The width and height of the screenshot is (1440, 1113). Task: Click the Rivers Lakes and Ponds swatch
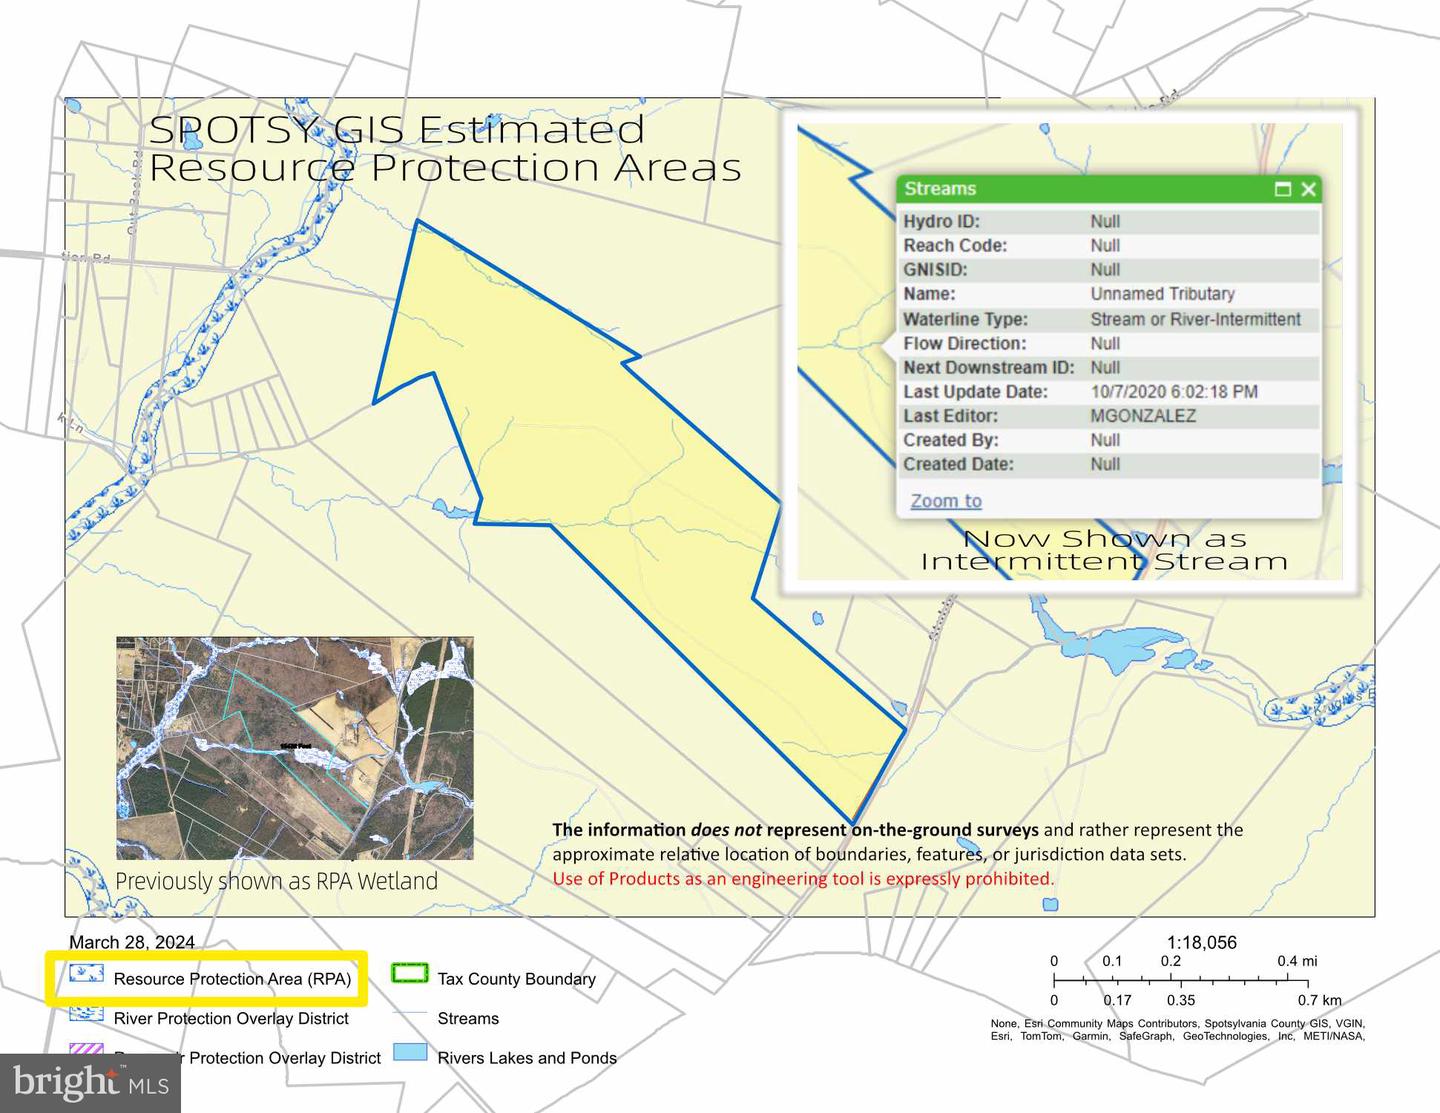[x=410, y=1053]
